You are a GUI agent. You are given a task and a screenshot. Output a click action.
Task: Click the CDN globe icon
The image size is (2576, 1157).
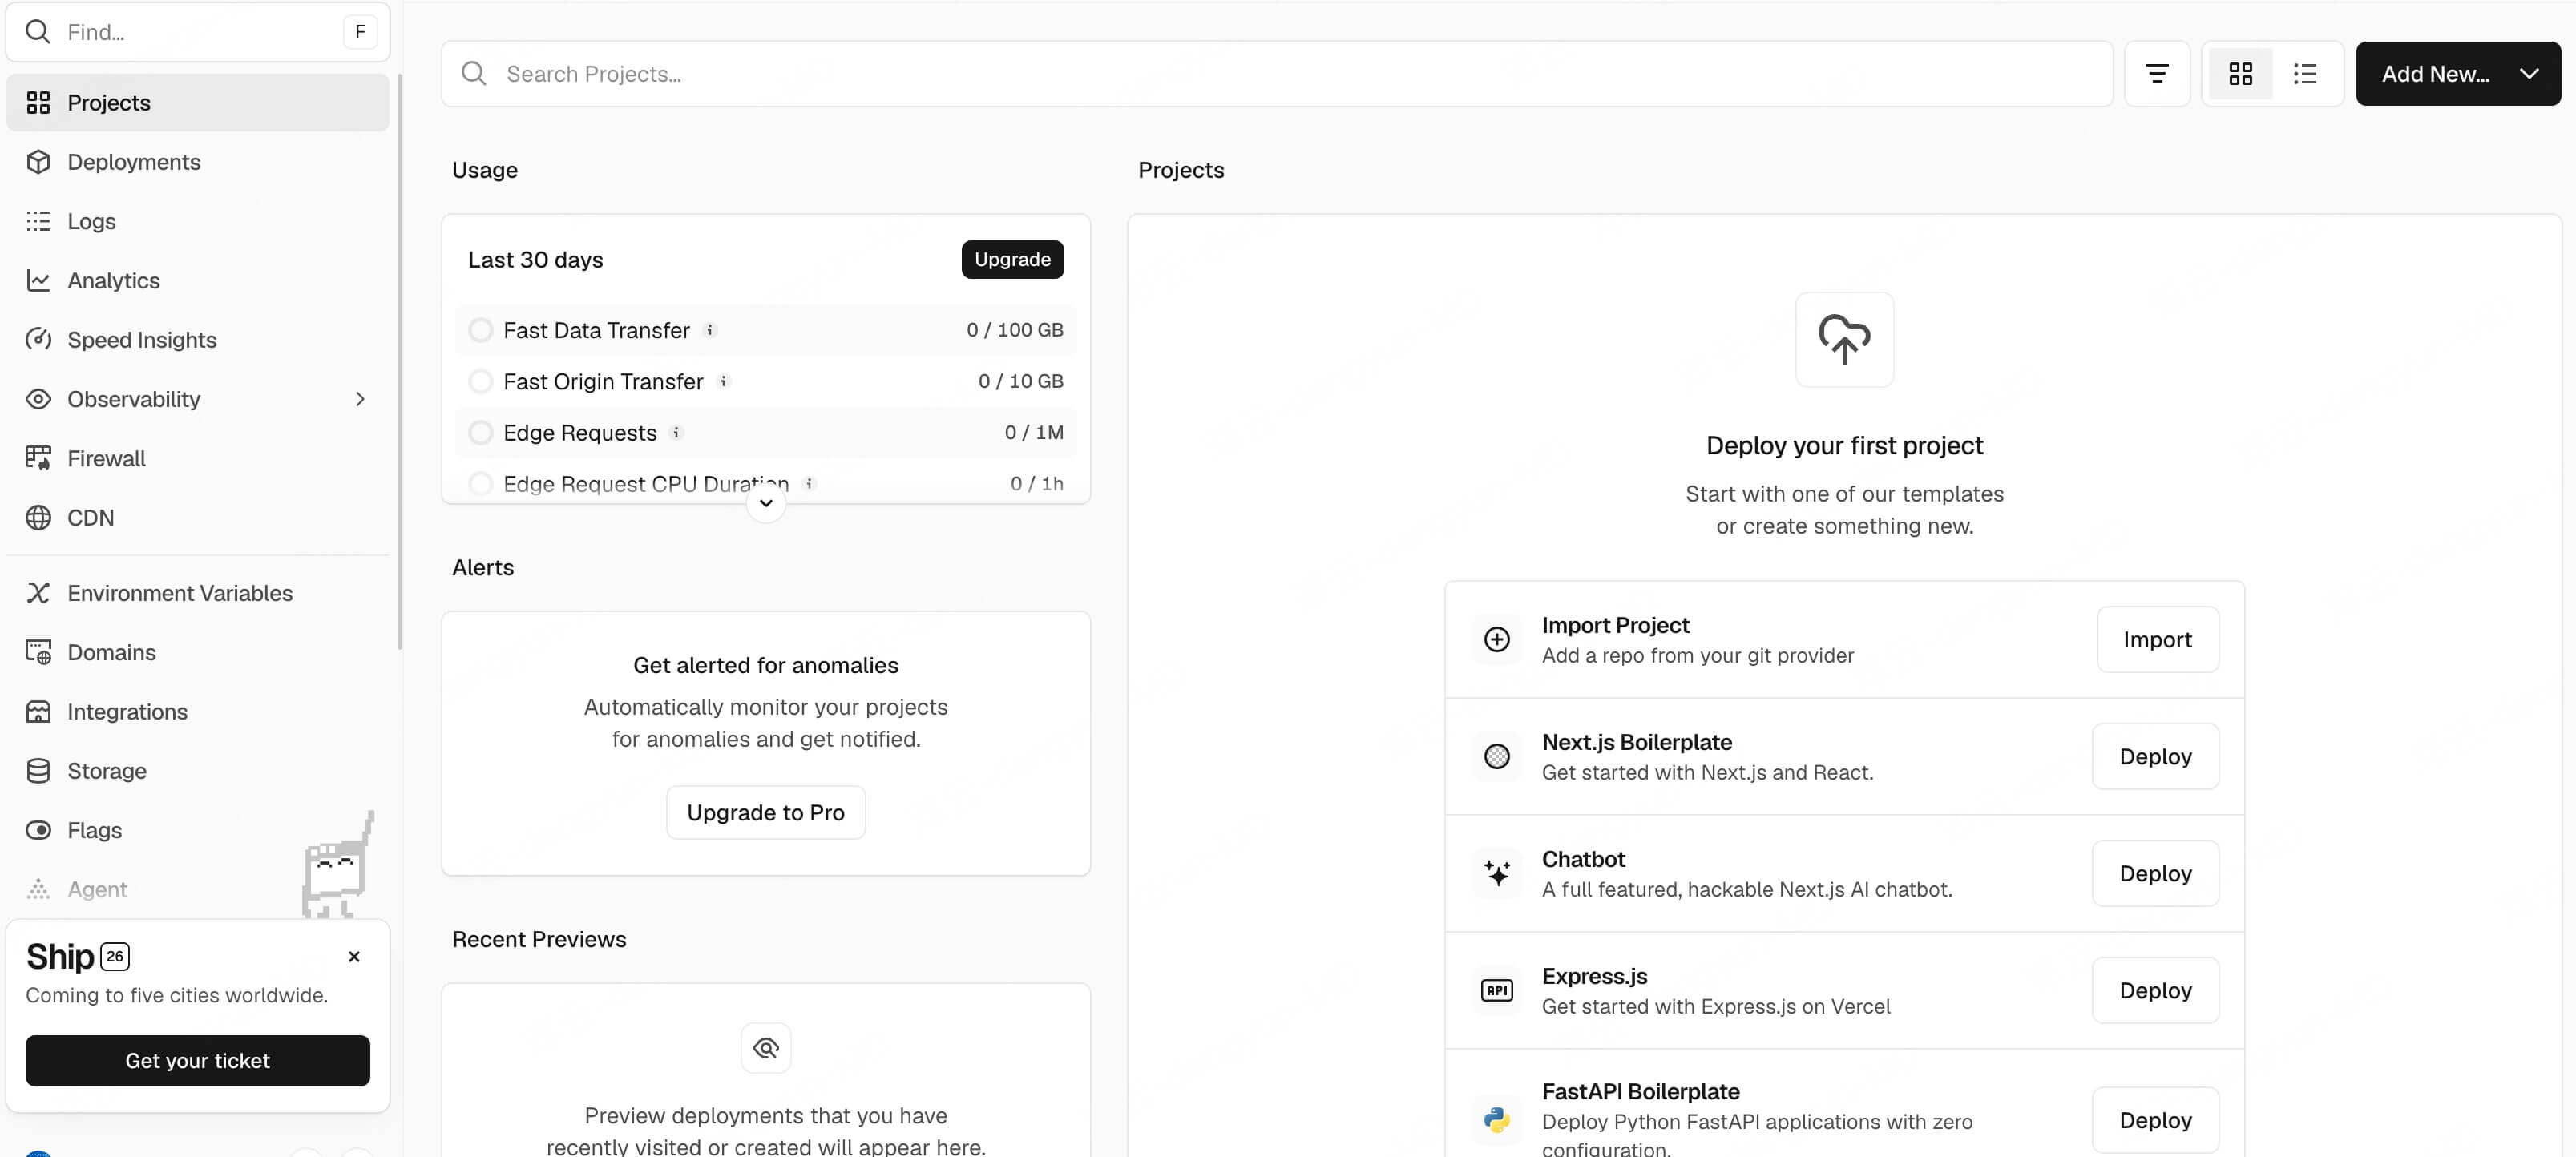(38, 518)
